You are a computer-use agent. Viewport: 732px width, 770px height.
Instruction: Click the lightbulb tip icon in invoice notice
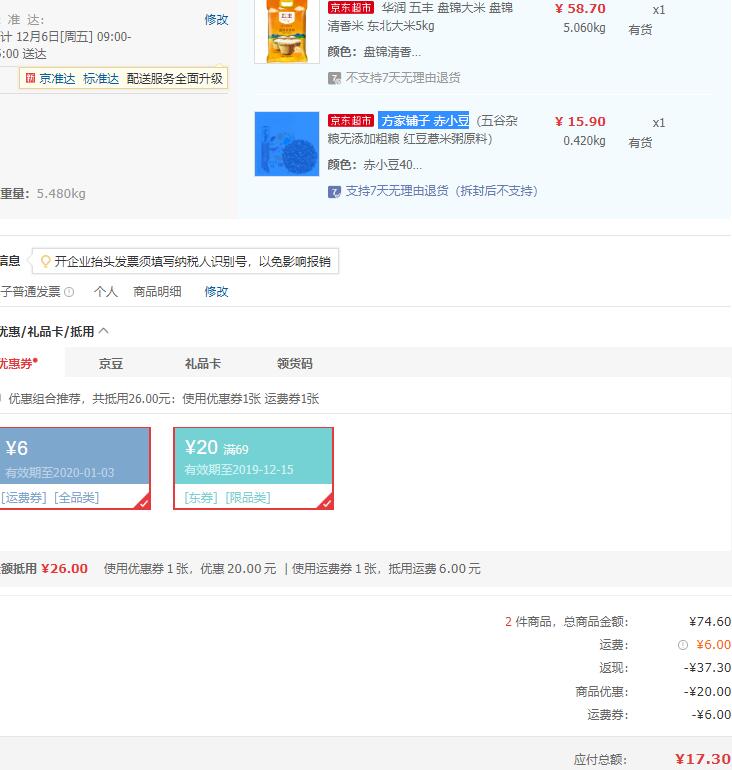click(x=45, y=261)
